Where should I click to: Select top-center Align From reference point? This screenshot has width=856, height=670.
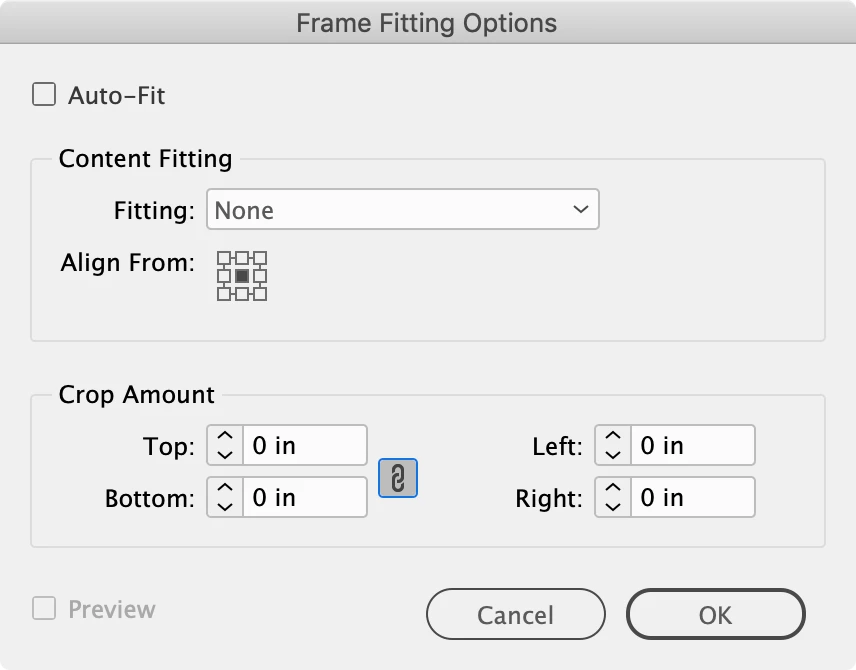(242, 258)
